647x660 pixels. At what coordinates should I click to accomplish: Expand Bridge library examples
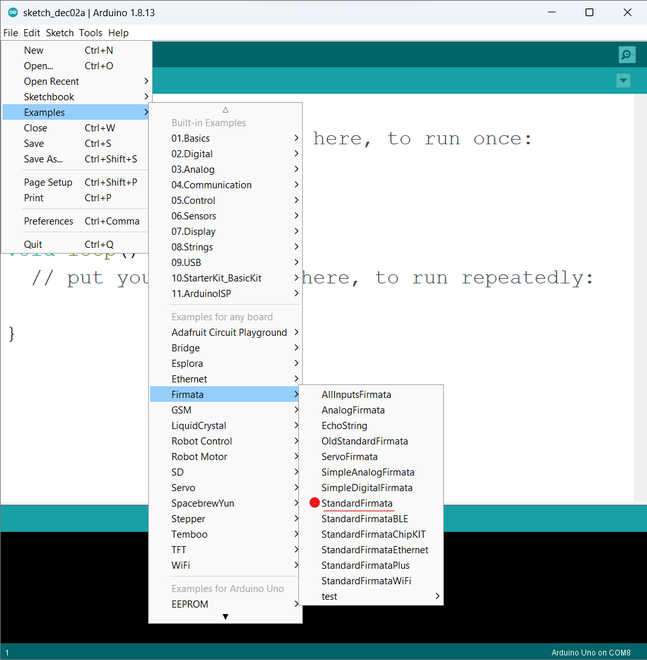click(x=225, y=348)
